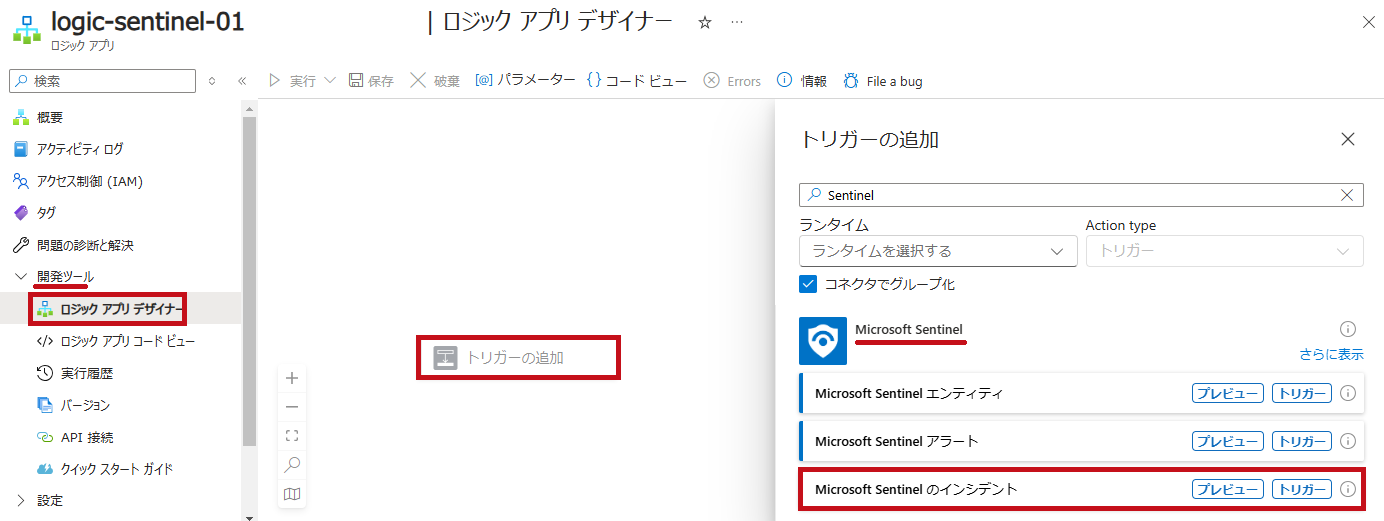The width and height of the screenshot is (1384, 521).
Task: Collapse sidebar with double chevron icon
Action: pyautogui.click(x=242, y=81)
